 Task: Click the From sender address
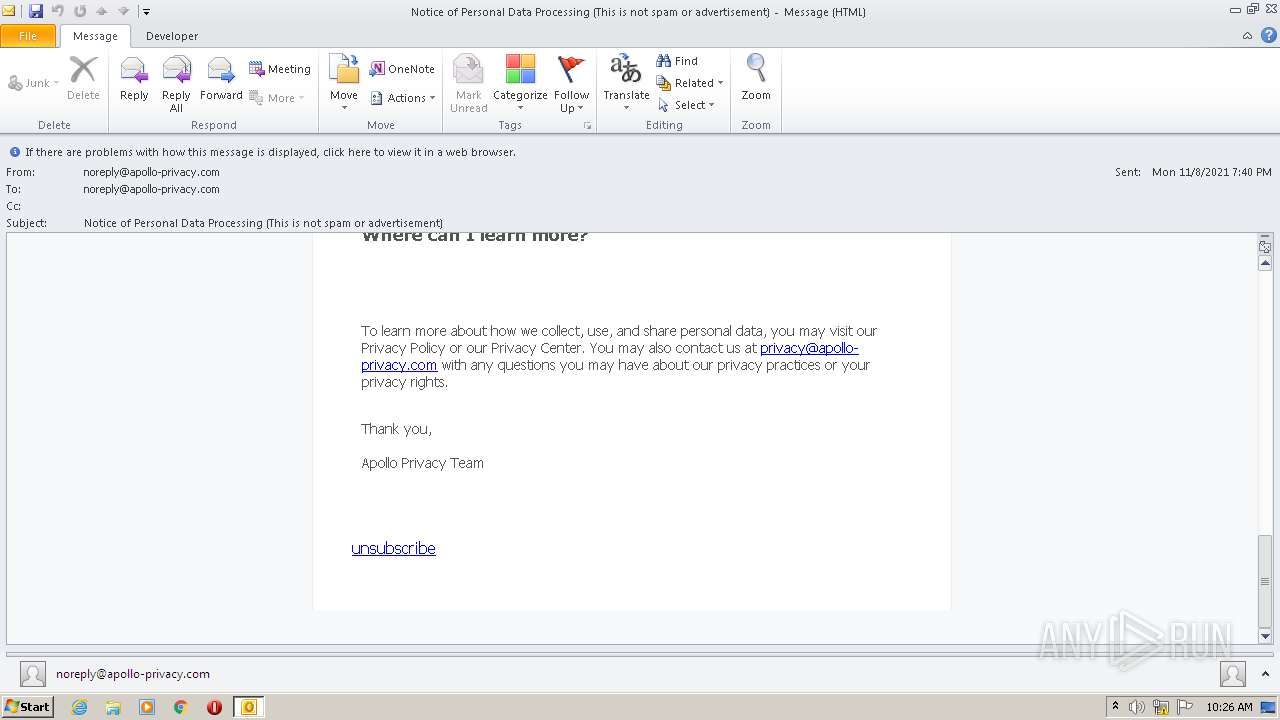pyautogui.click(x=152, y=172)
